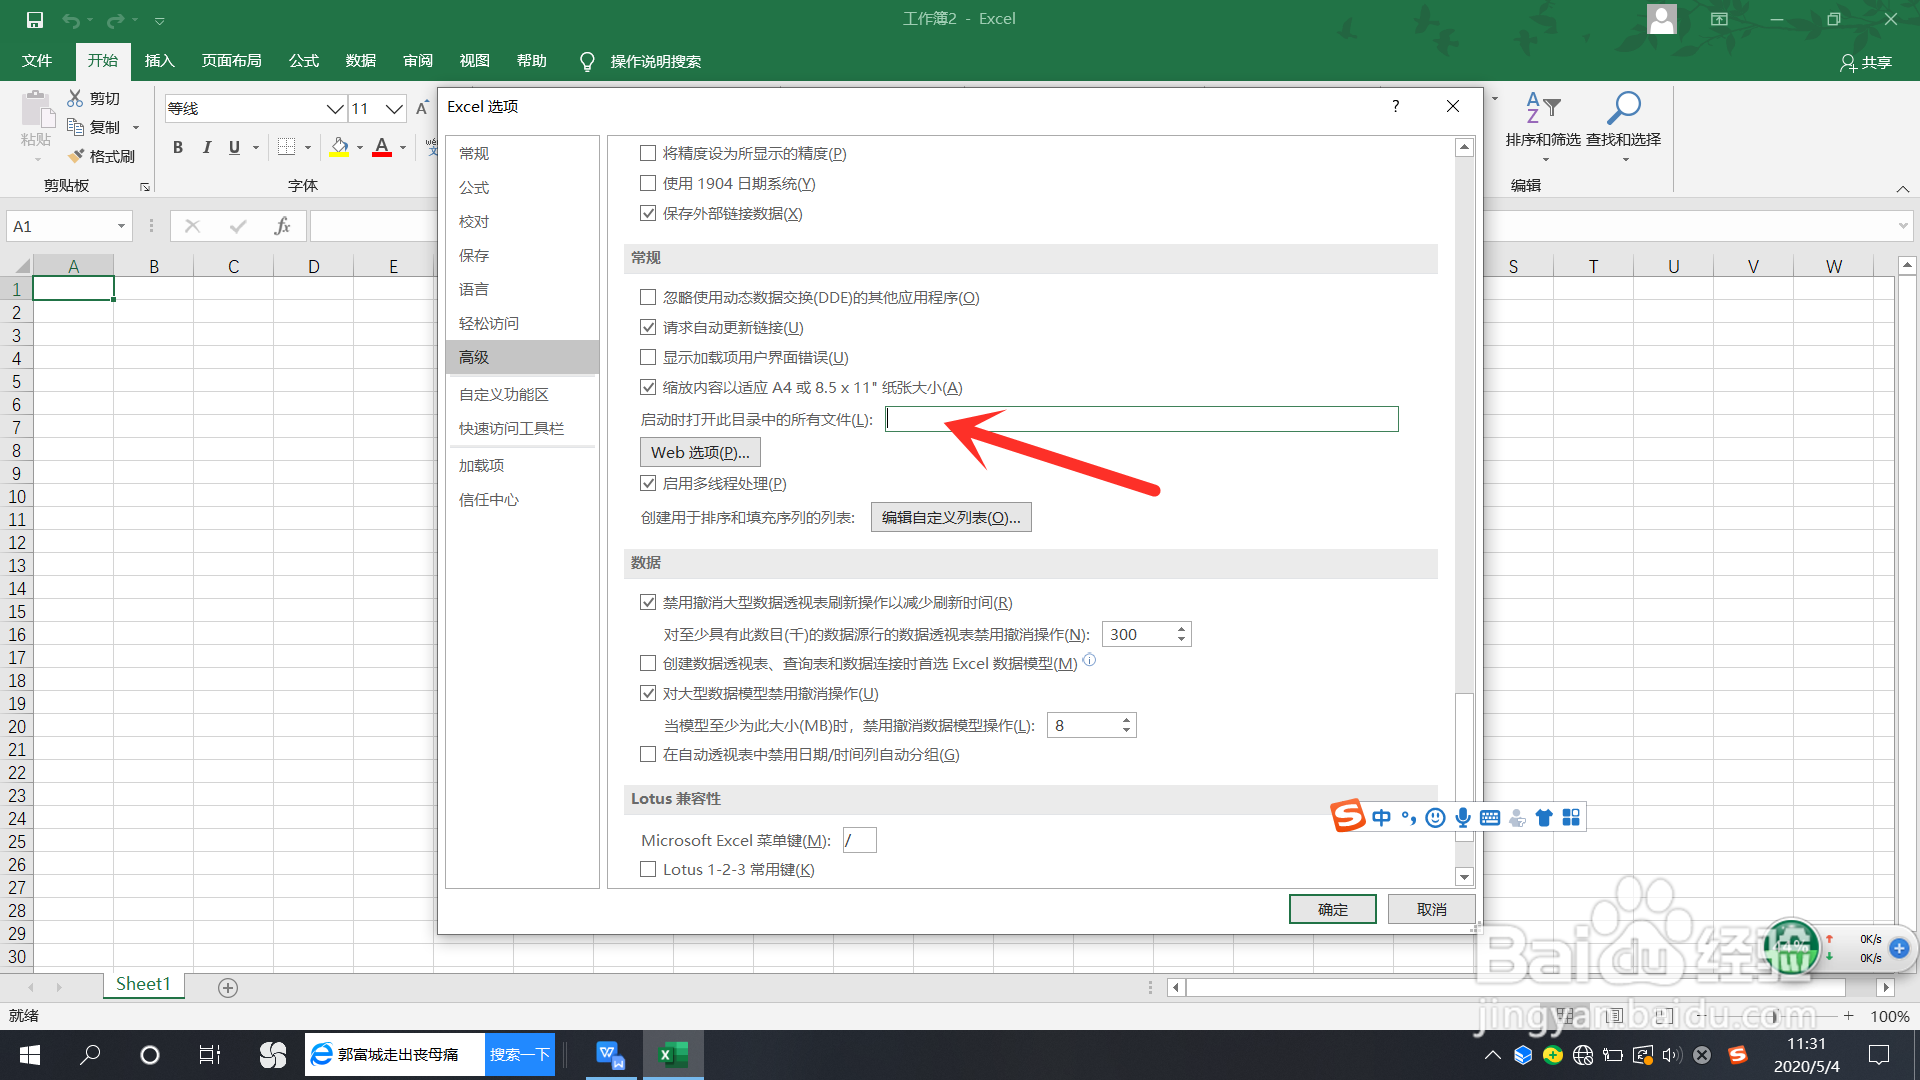Open the 文件 tab
The height and width of the screenshot is (1080, 1920).
click(37, 61)
